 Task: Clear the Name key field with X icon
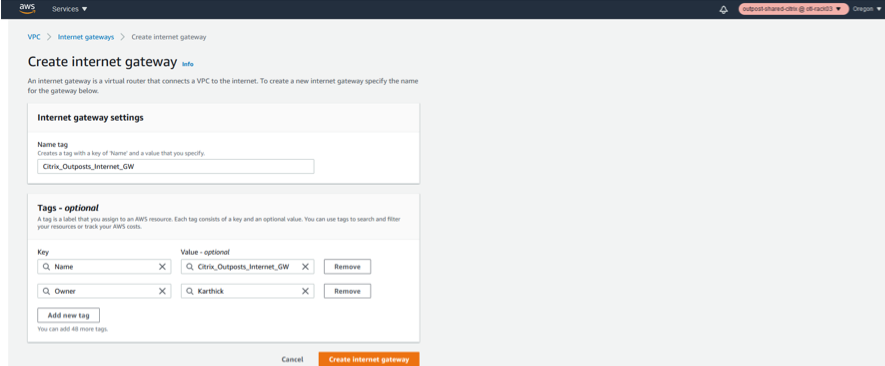coord(162,267)
